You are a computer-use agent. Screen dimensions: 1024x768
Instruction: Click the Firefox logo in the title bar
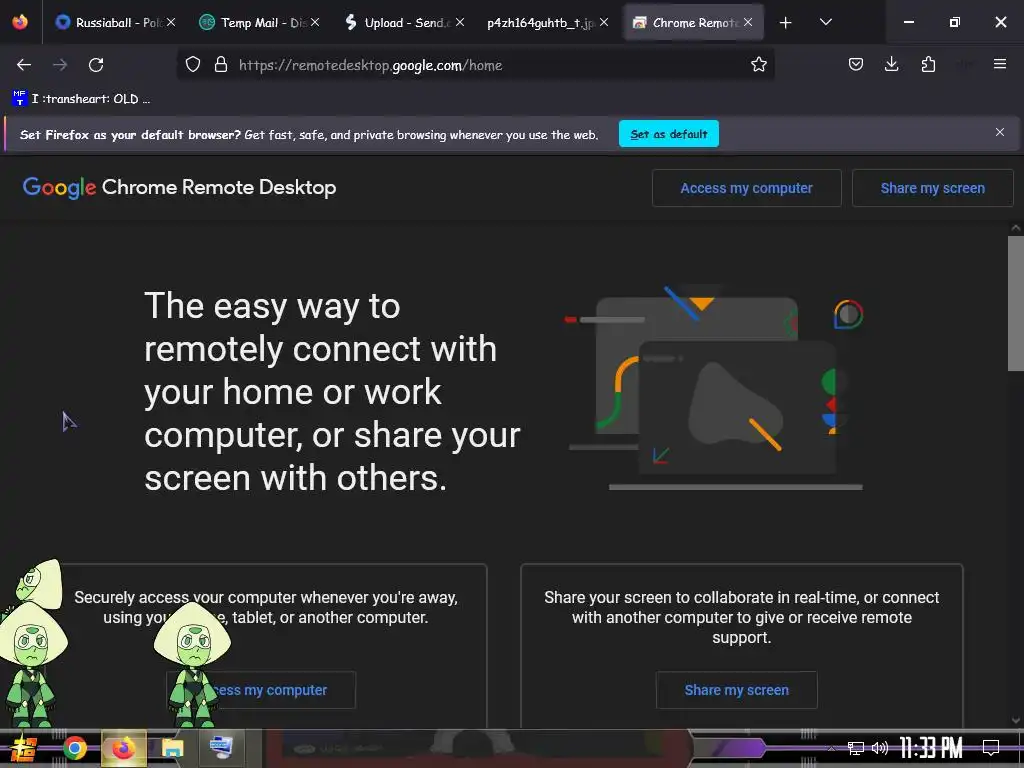(x=20, y=22)
